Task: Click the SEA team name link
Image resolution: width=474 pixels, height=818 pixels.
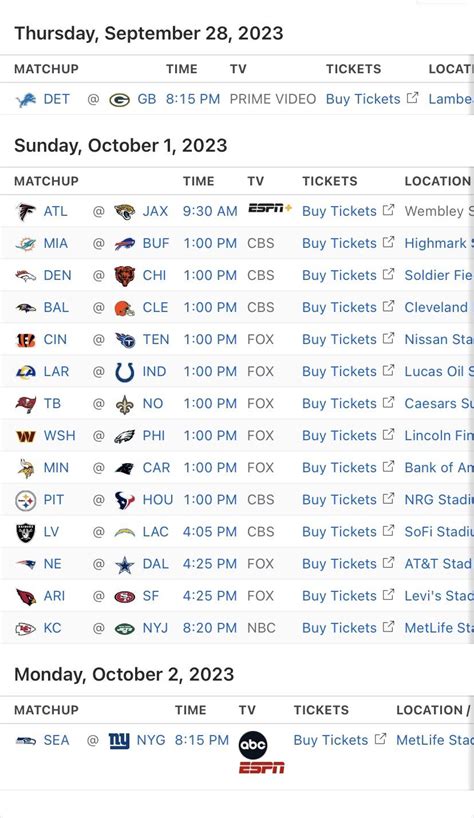Action: 56,740
